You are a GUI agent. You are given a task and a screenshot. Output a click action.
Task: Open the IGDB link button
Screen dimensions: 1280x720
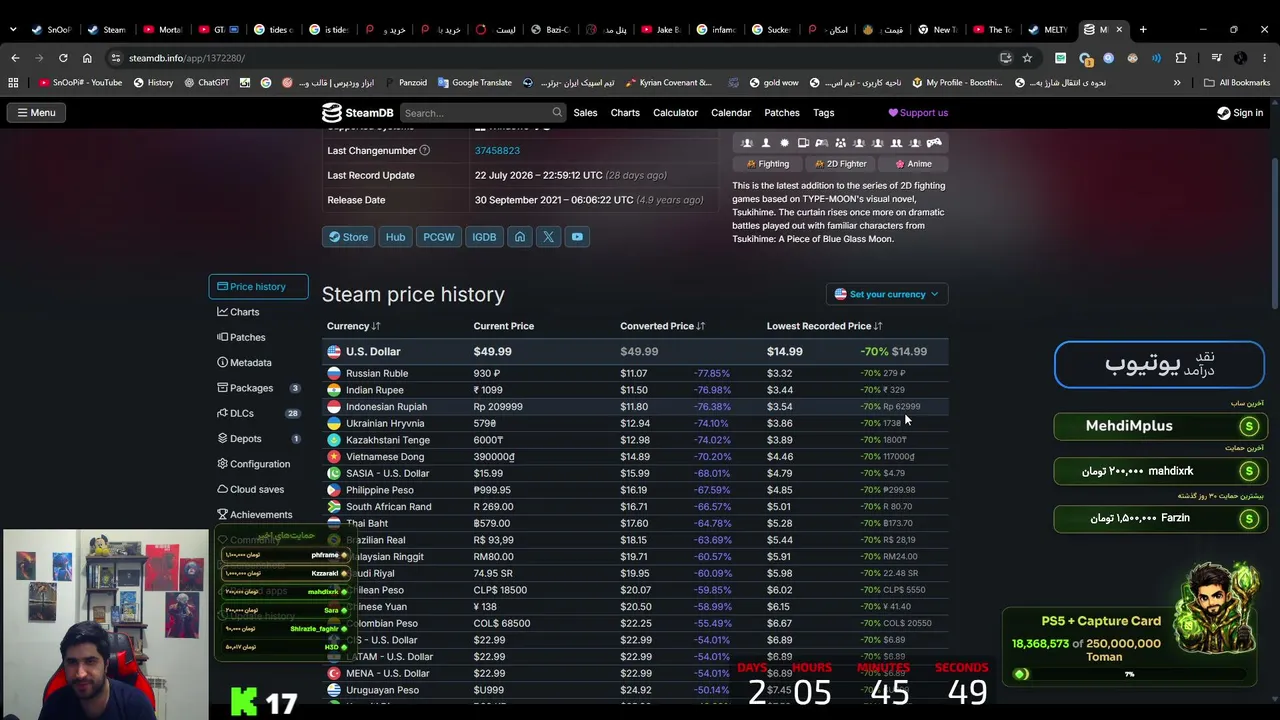[x=484, y=237]
